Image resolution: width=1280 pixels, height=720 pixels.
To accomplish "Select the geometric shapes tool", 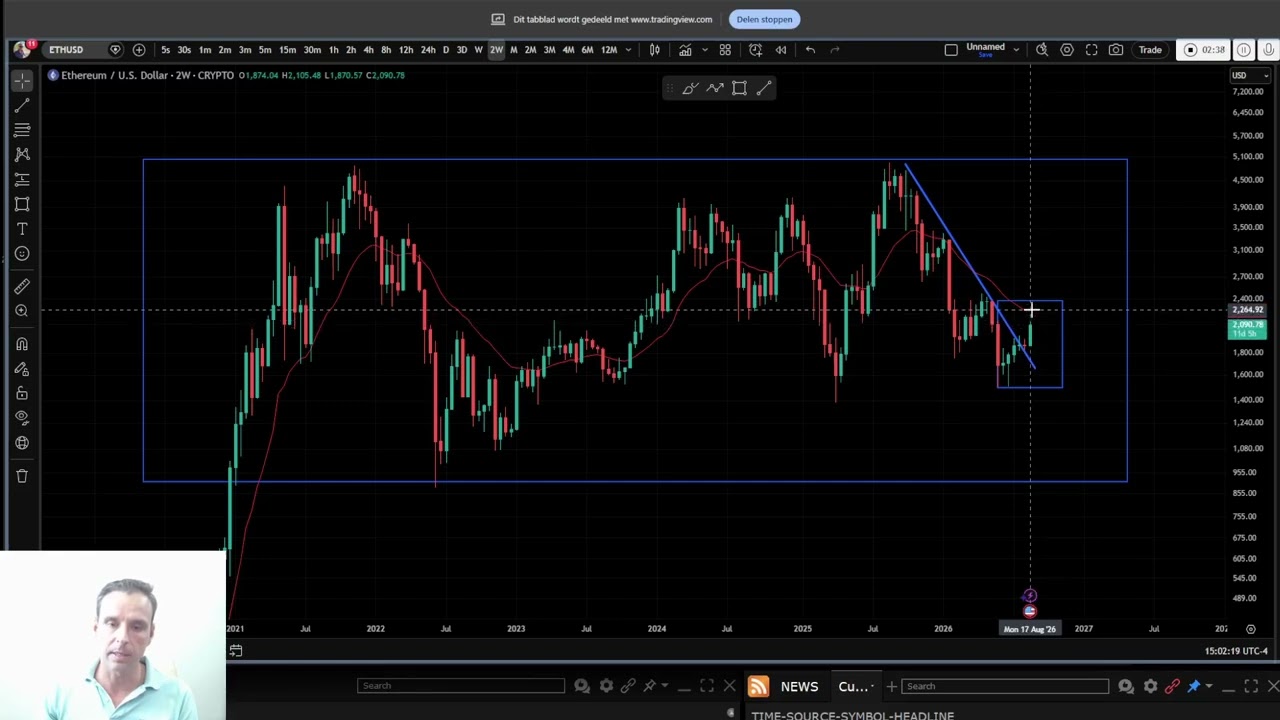I will [22, 204].
